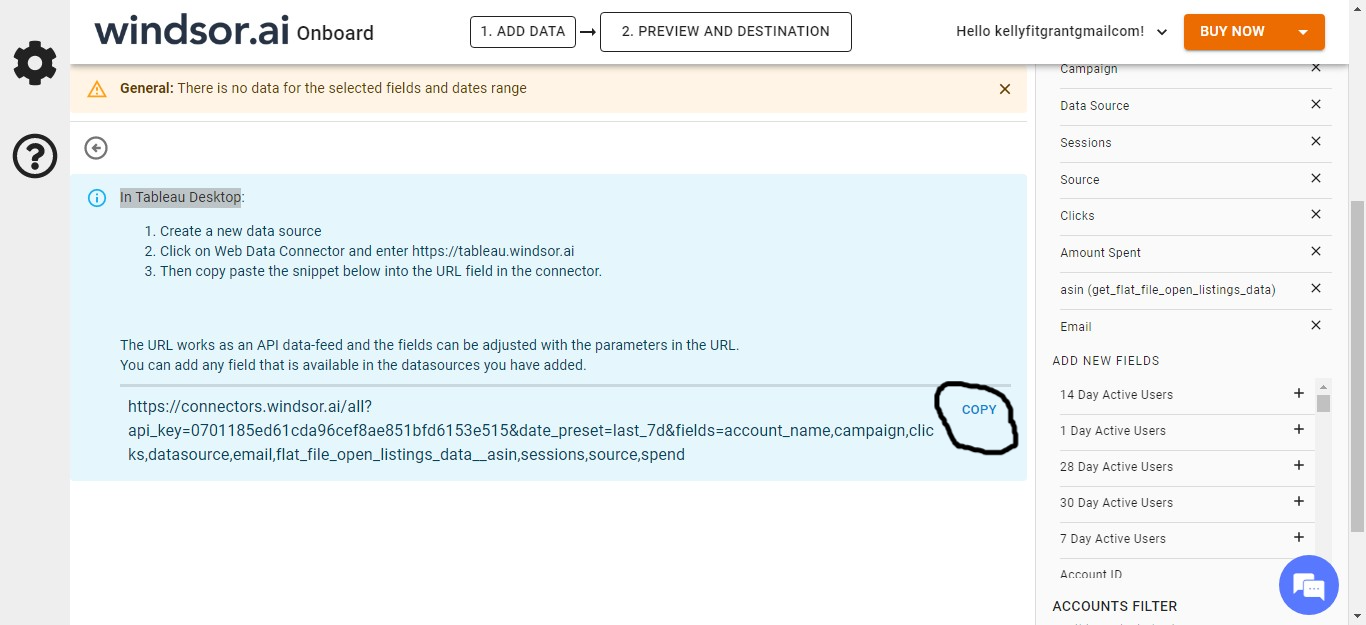1366x625 pixels.
Task: Click the back arrow circle icon
Action: pyautogui.click(x=96, y=148)
